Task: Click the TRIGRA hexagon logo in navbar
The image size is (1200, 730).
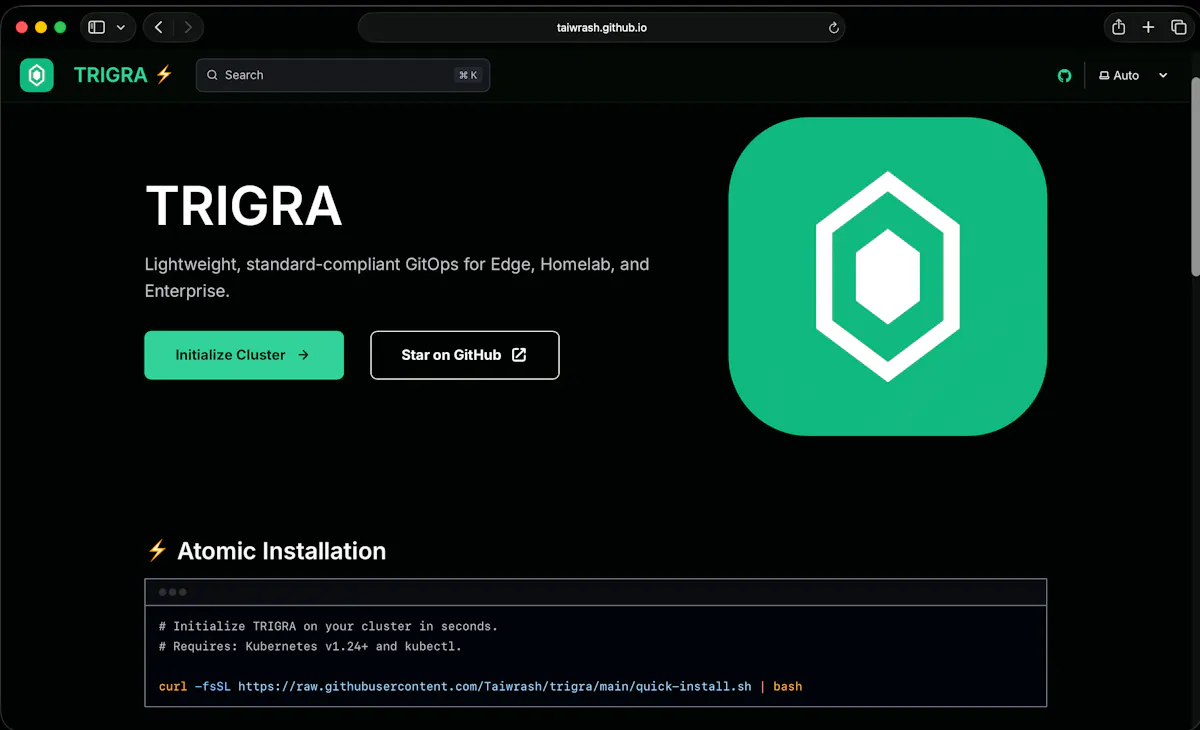Action: 37,75
